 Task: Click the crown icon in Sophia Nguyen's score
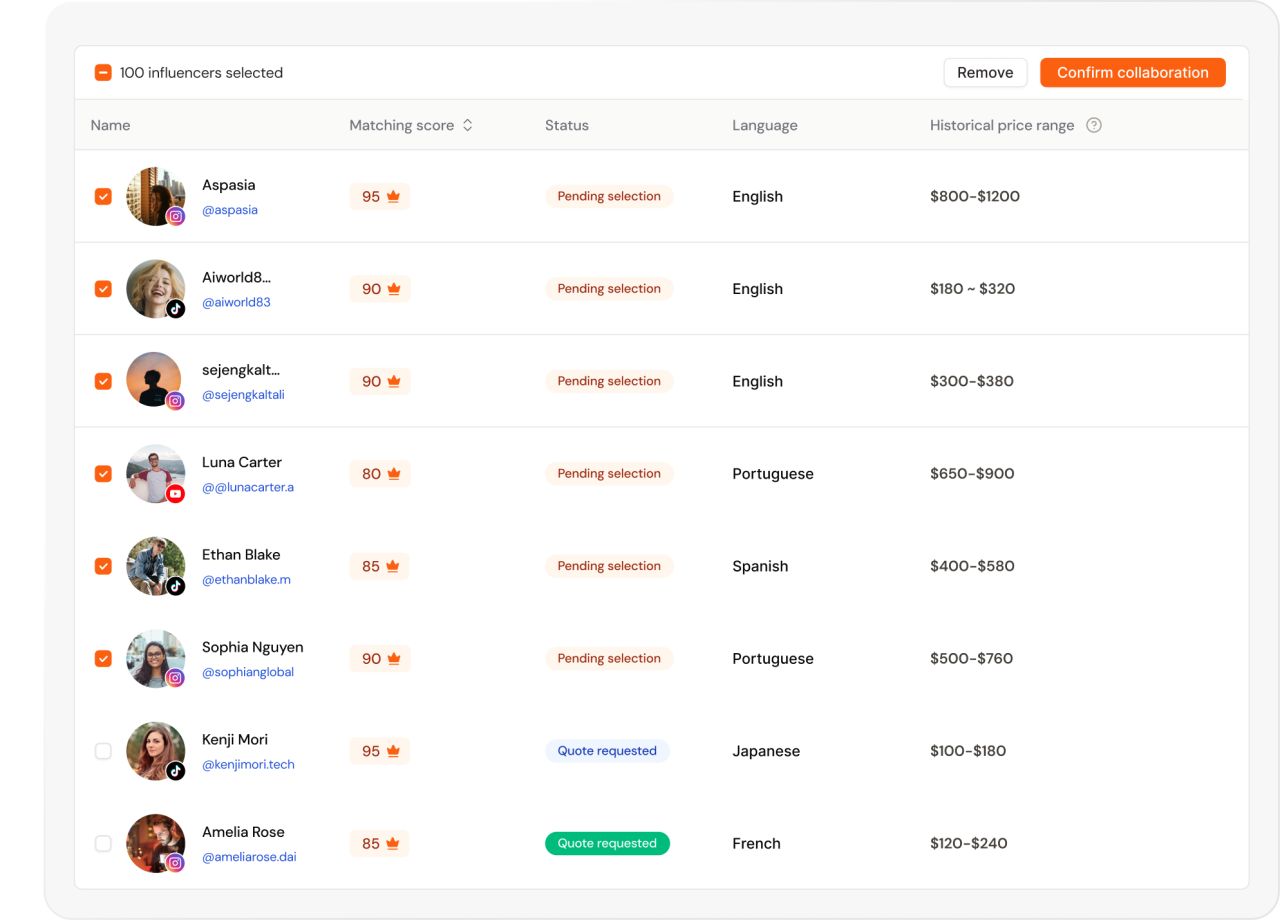pyautogui.click(x=393, y=659)
